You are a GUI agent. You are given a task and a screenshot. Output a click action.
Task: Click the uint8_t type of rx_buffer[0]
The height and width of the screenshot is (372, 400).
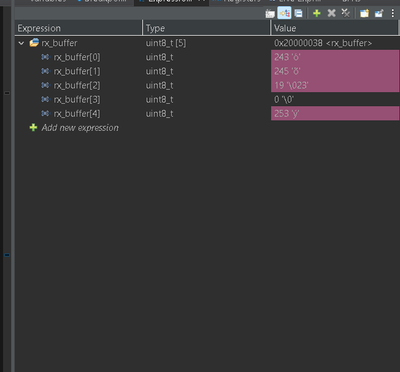159,57
